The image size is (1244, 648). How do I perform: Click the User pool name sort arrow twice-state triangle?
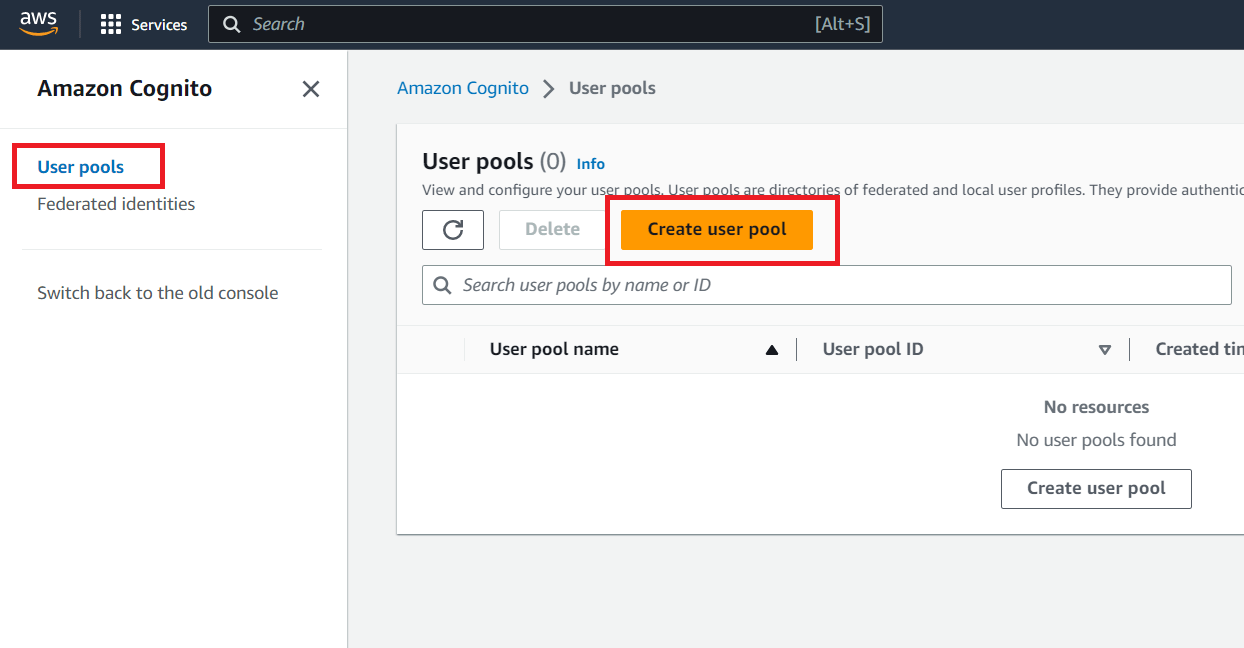(x=771, y=349)
